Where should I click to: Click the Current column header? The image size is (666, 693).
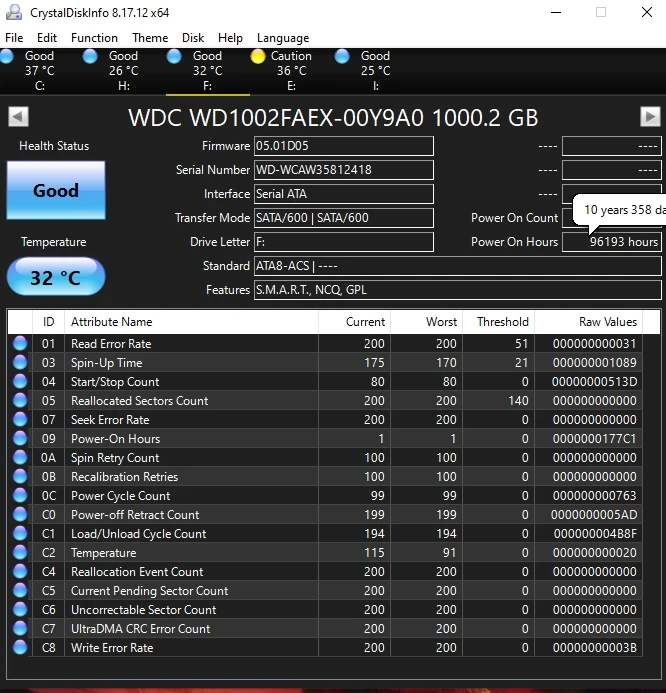point(354,322)
